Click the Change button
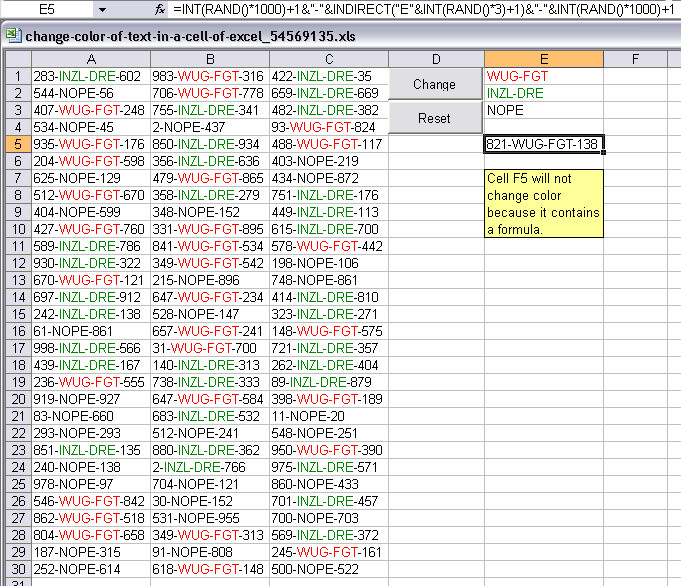The height and width of the screenshot is (586, 681). click(x=435, y=84)
